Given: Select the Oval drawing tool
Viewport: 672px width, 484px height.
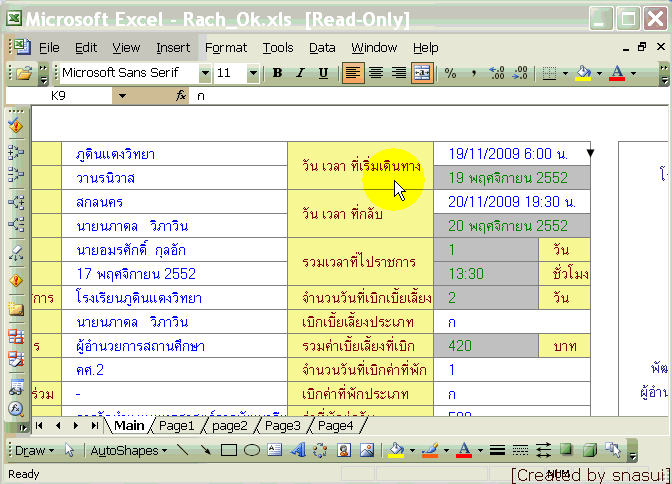Looking at the screenshot, I should [250, 451].
